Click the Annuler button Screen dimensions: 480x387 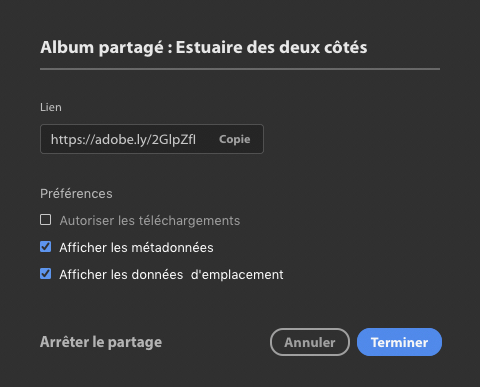pos(310,342)
